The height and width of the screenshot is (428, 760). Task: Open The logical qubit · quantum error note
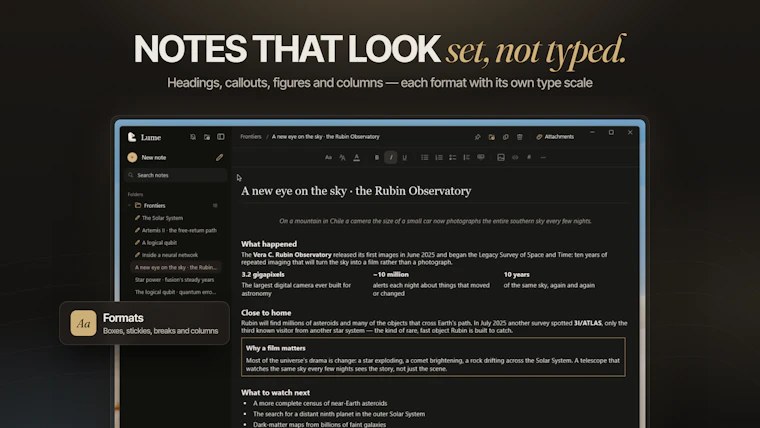(x=175, y=292)
